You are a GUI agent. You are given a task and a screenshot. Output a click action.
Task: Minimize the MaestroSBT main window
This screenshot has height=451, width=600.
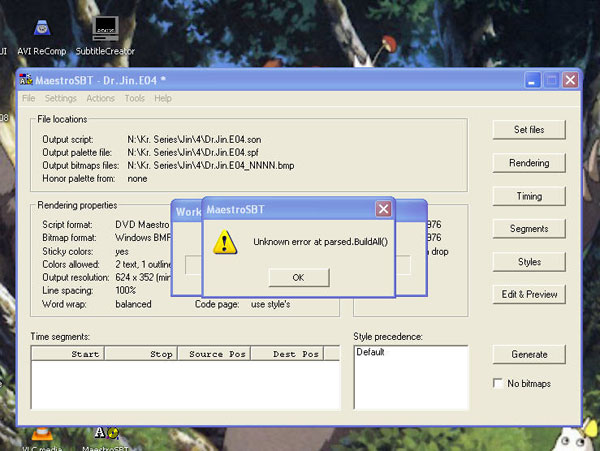tap(532, 80)
